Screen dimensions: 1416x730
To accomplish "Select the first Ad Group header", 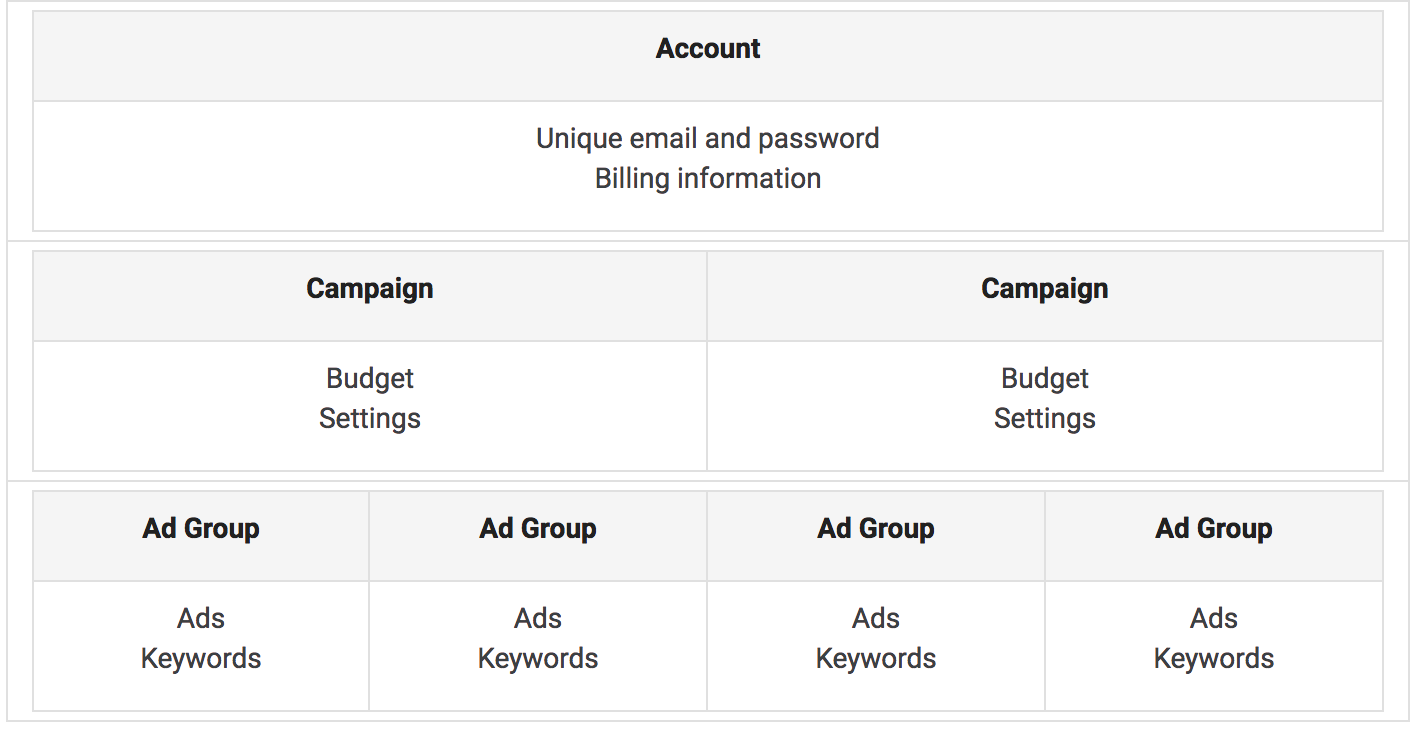I will (201, 529).
